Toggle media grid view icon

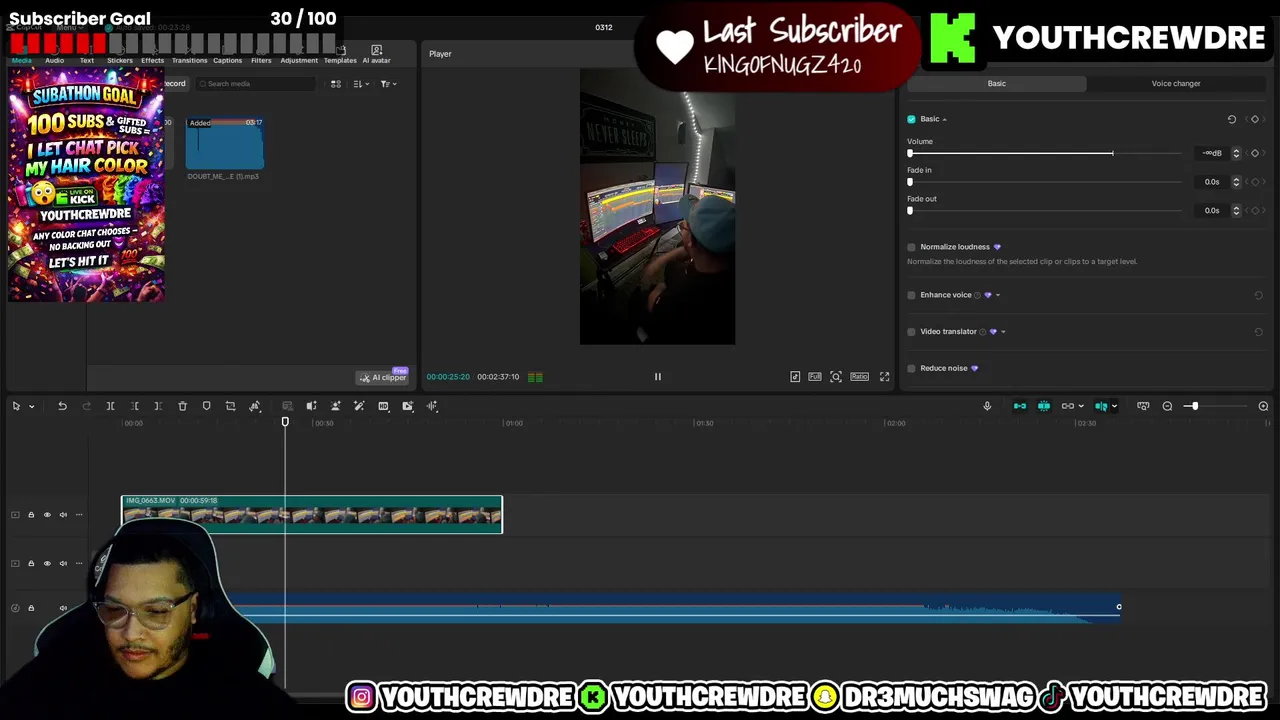point(336,84)
